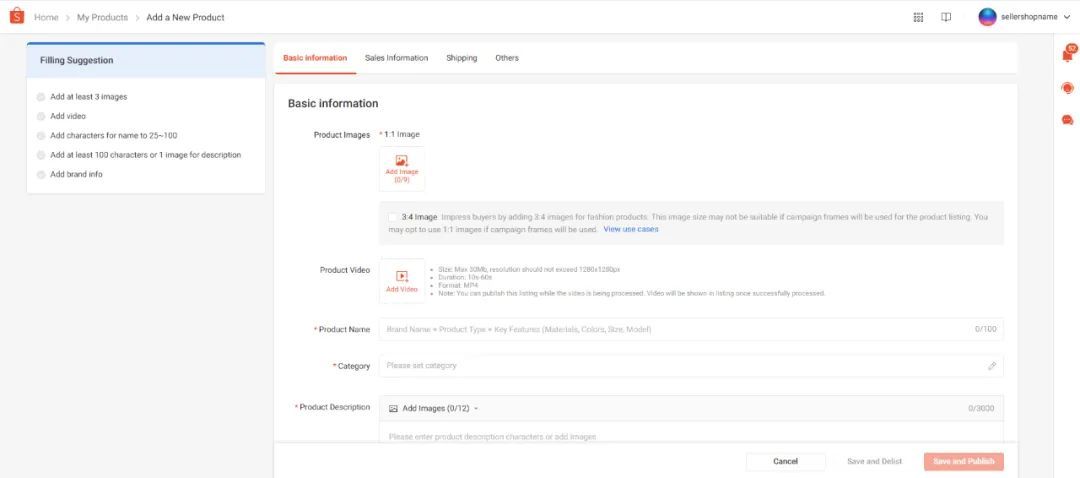The height and width of the screenshot is (478, 1080).
Task: Click the 0/3000 description counter
Action: click(x=981, y=408)
